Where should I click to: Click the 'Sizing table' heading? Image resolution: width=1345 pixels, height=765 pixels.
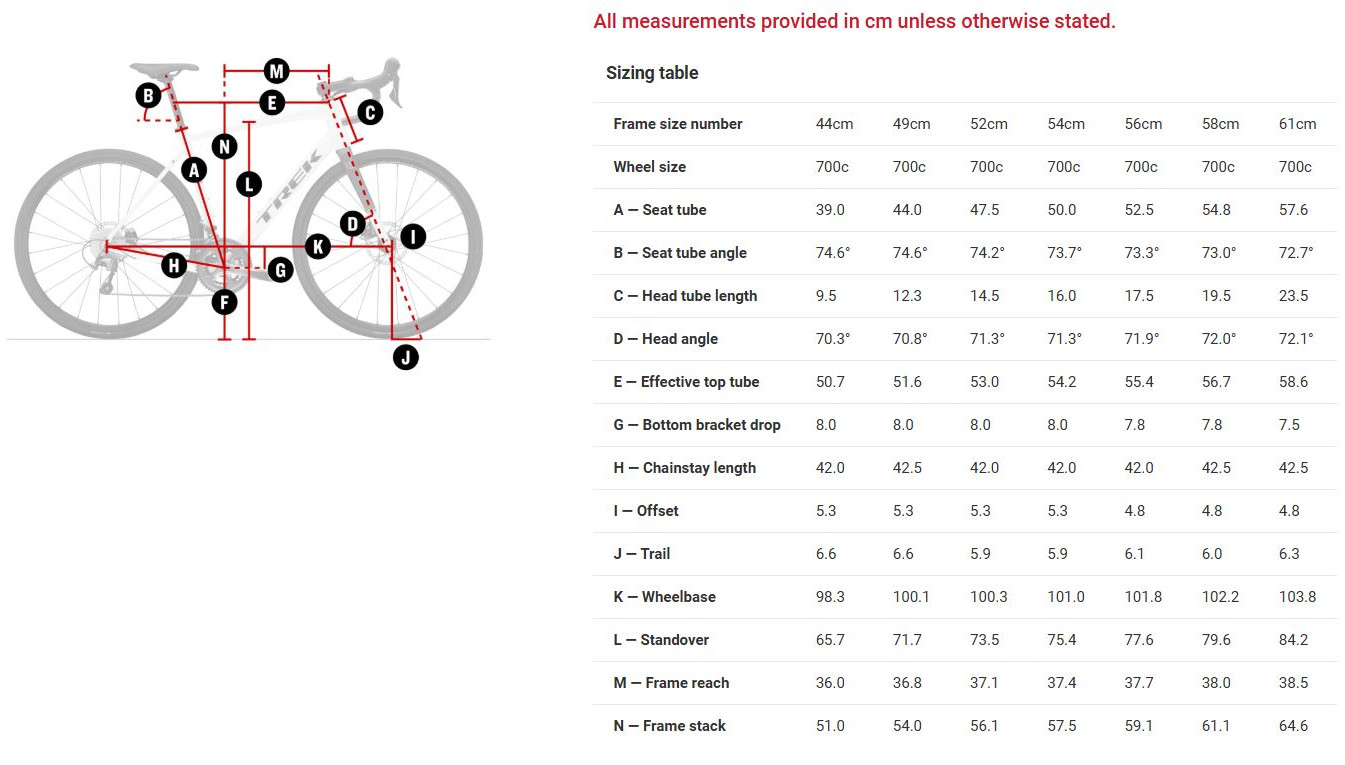[x=652, y=73]
